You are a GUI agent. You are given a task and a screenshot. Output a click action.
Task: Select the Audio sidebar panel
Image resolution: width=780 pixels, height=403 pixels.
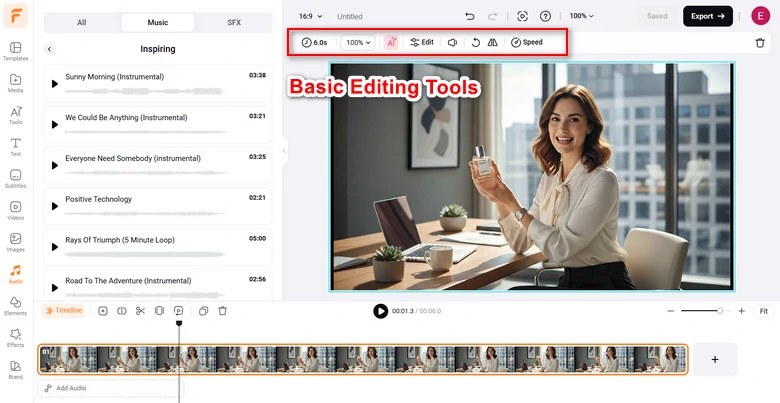coord(15,274)
